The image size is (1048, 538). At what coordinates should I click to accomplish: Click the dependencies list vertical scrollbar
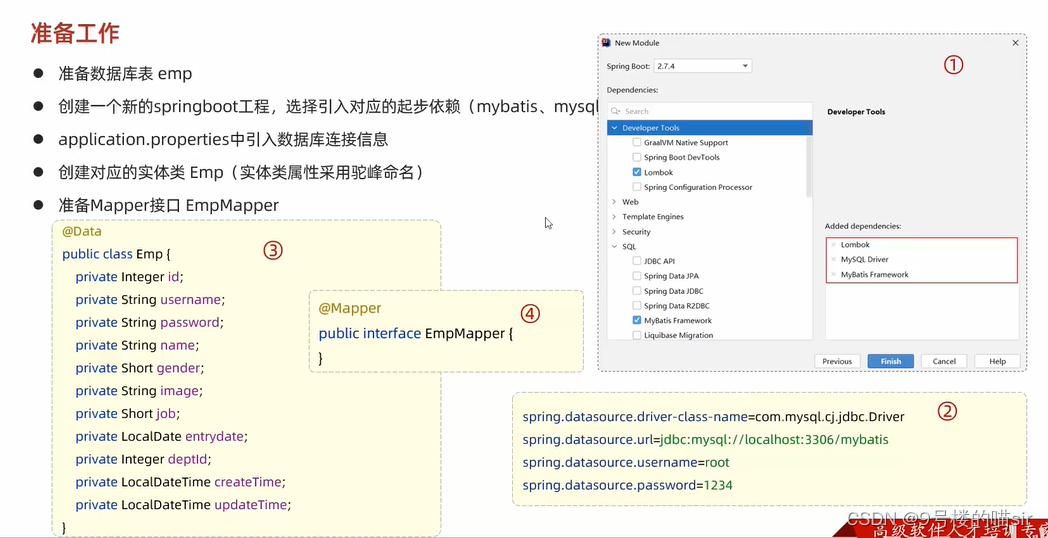pyautogui.click(x=809, y=166)
